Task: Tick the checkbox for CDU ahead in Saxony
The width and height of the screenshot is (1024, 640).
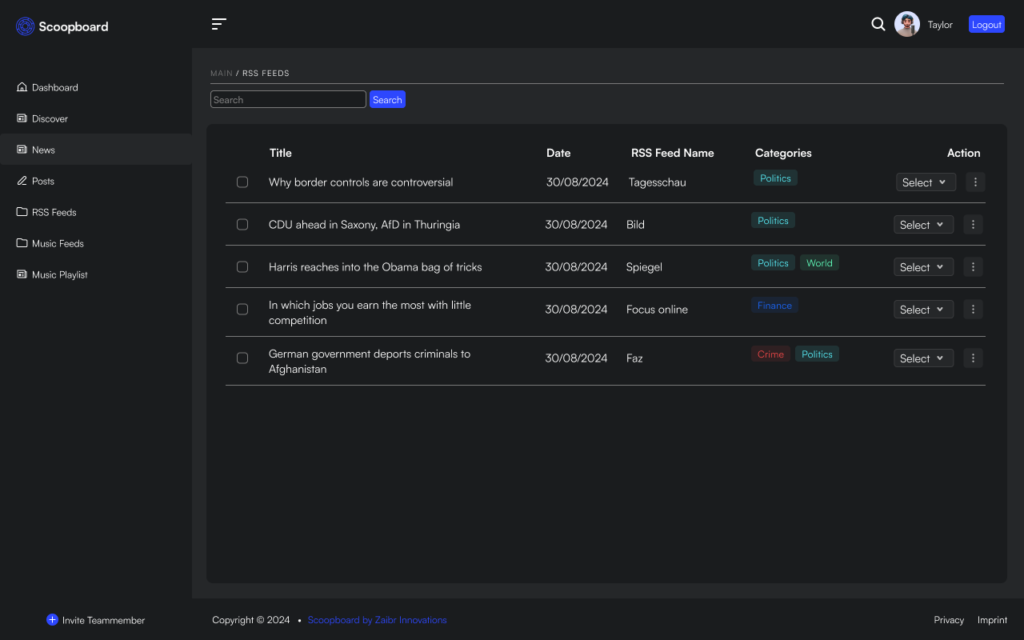Action: [x=242, y=225]
